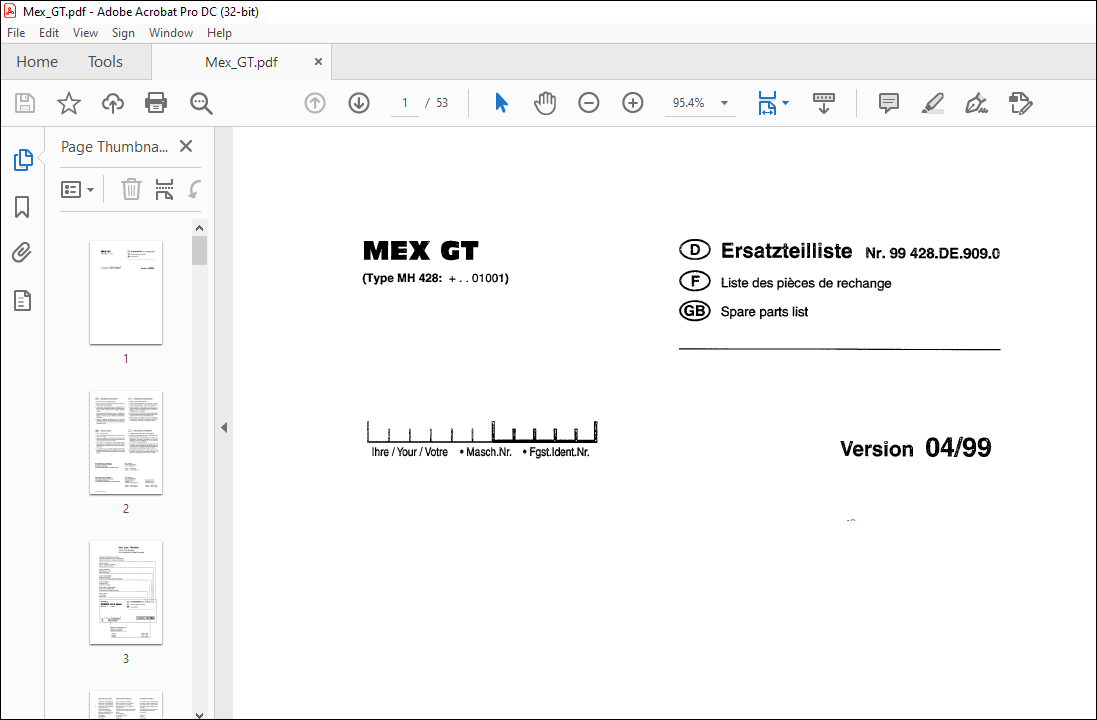Zoom out with the minus button
Viewport: 1097px width, 720px height.
588,103
